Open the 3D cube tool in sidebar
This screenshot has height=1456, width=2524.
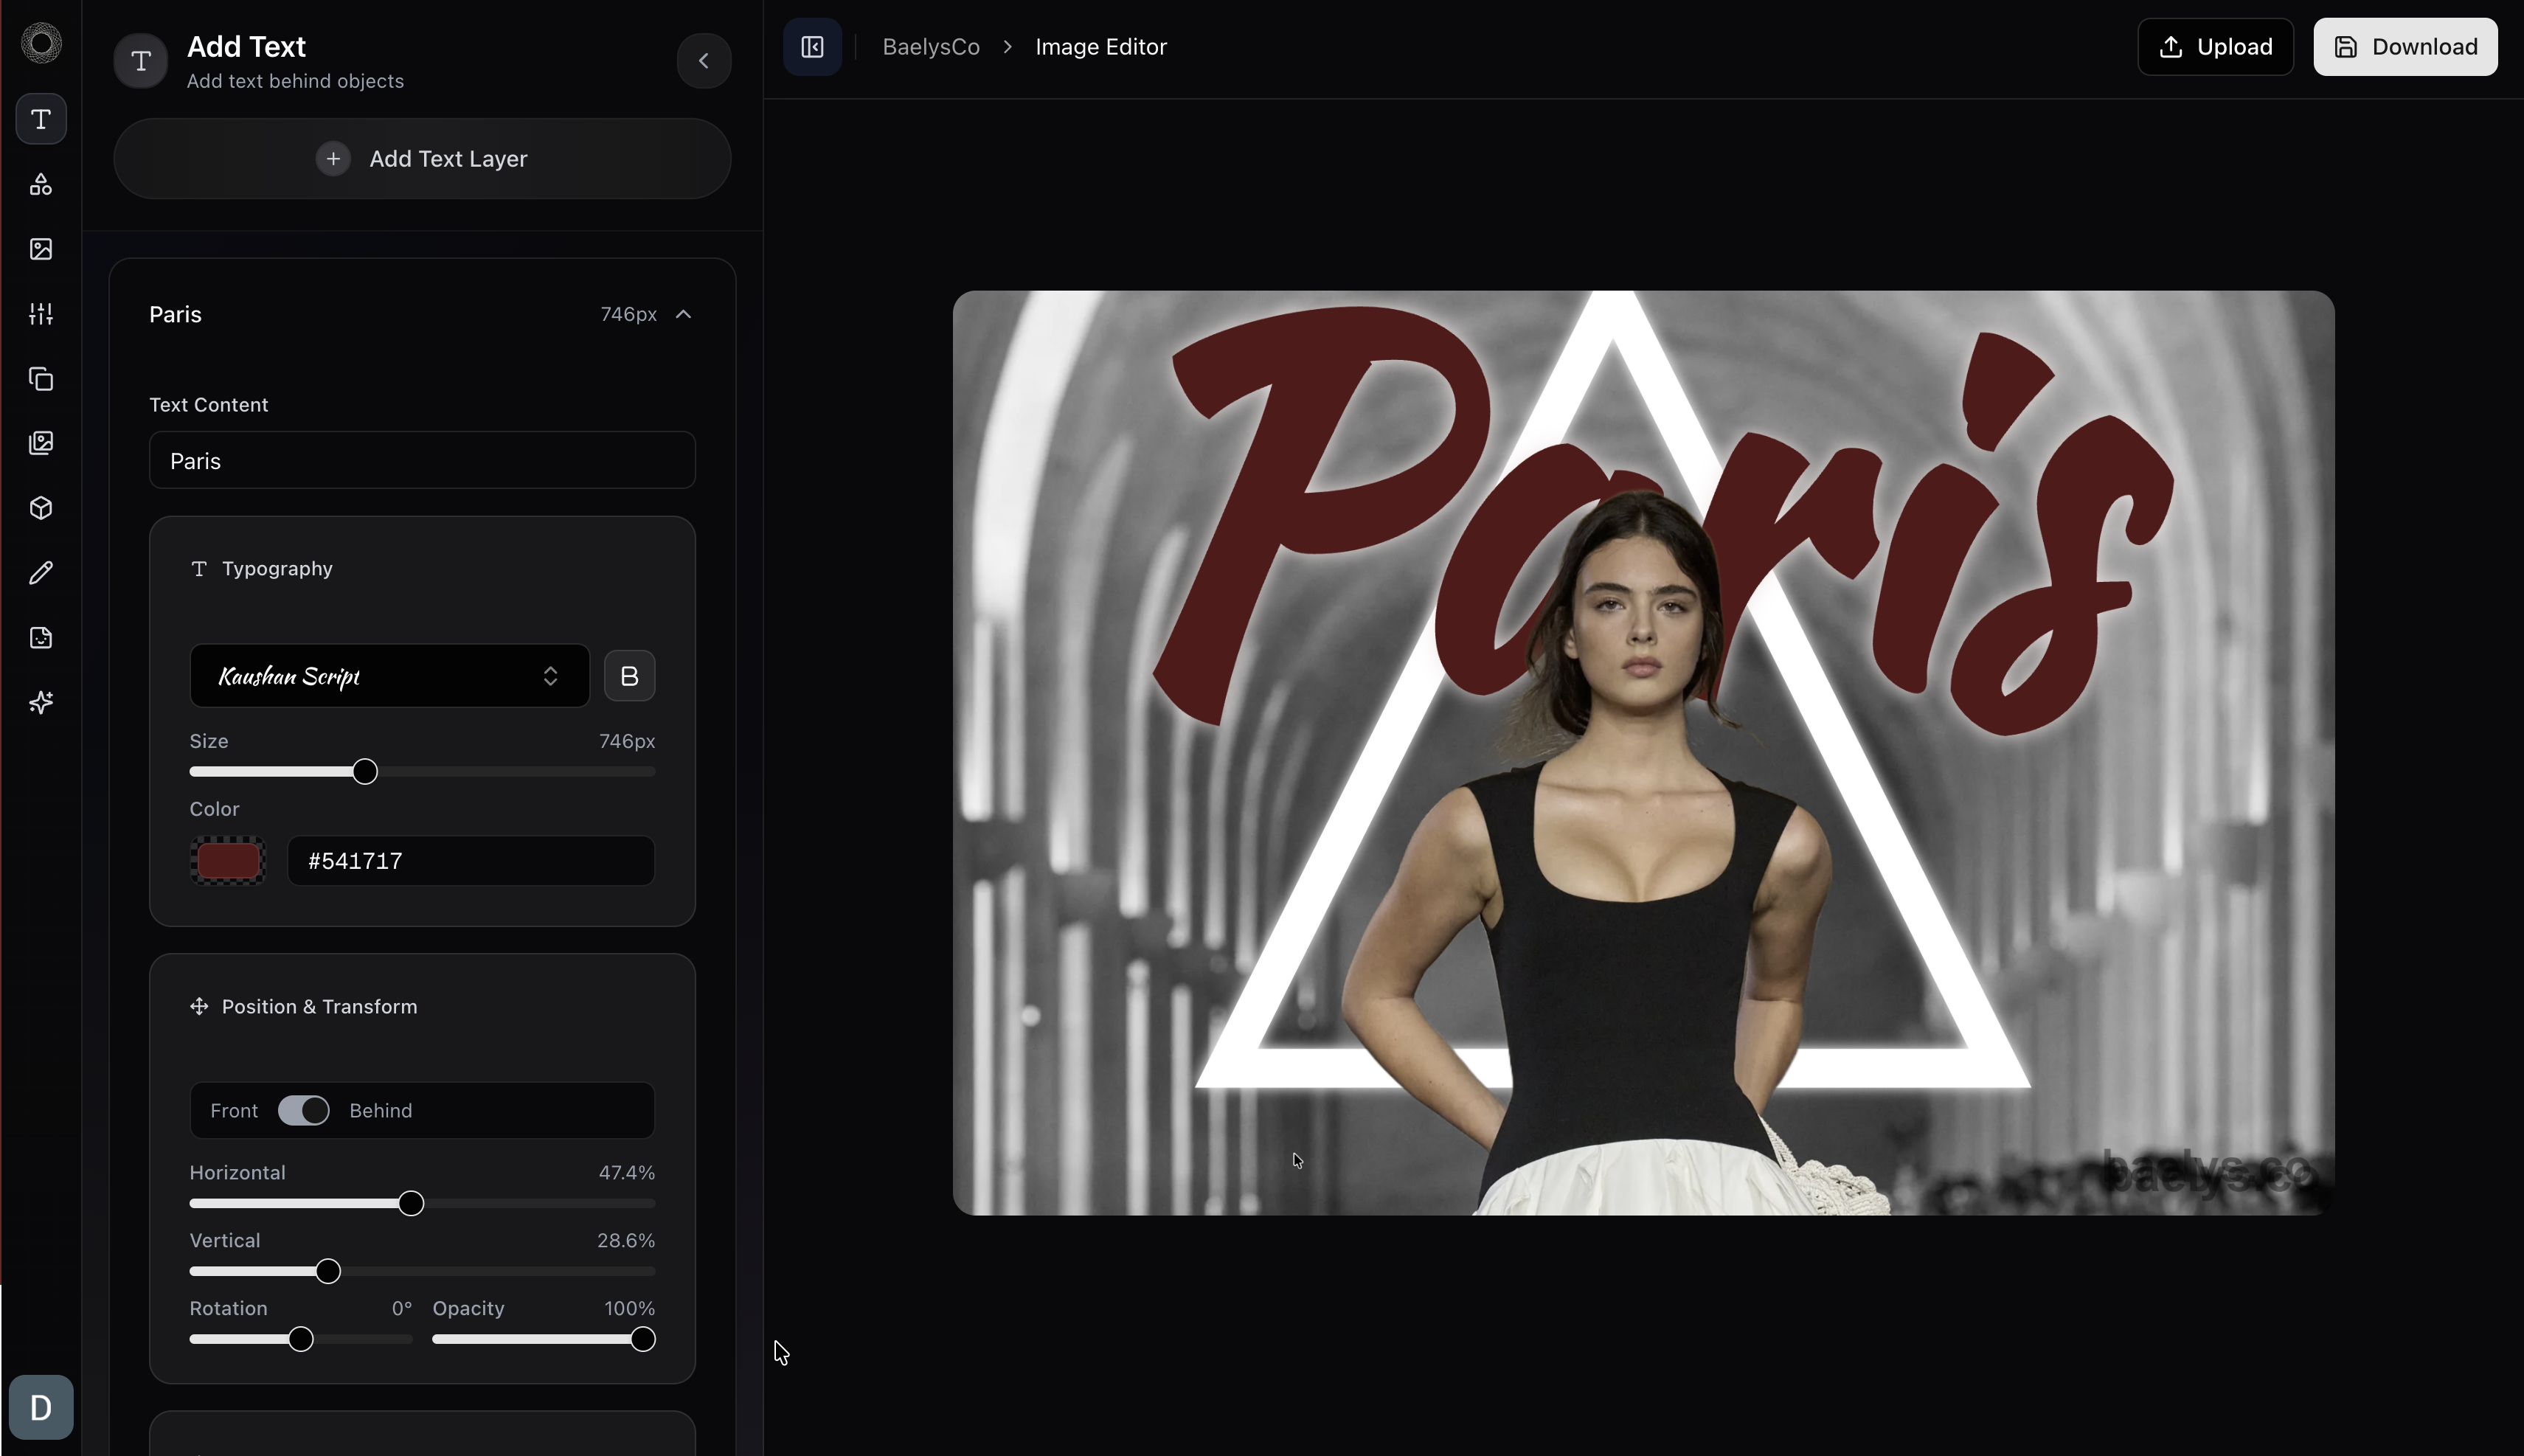click(40, 508)
